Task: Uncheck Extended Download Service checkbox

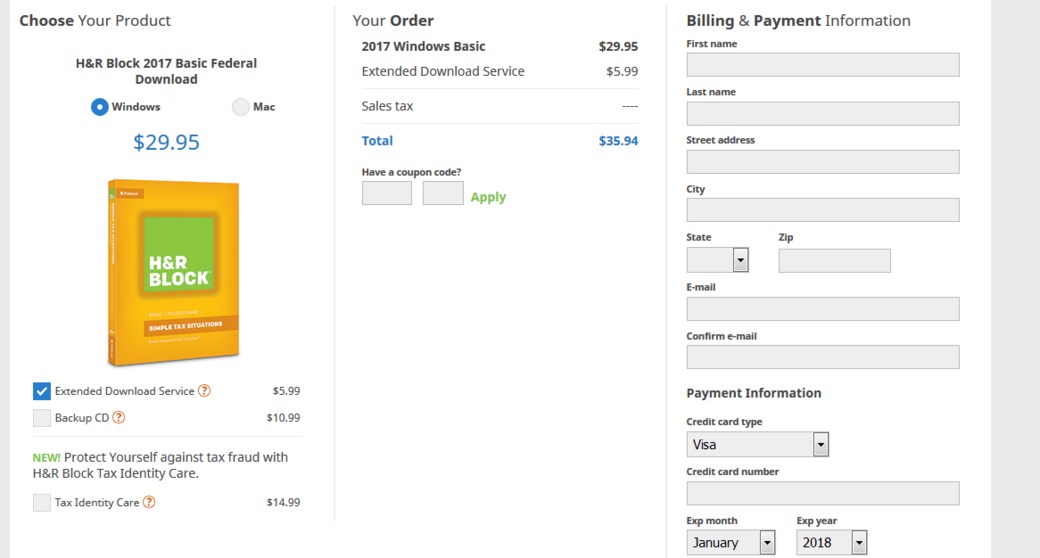Action: coord(42,391)
